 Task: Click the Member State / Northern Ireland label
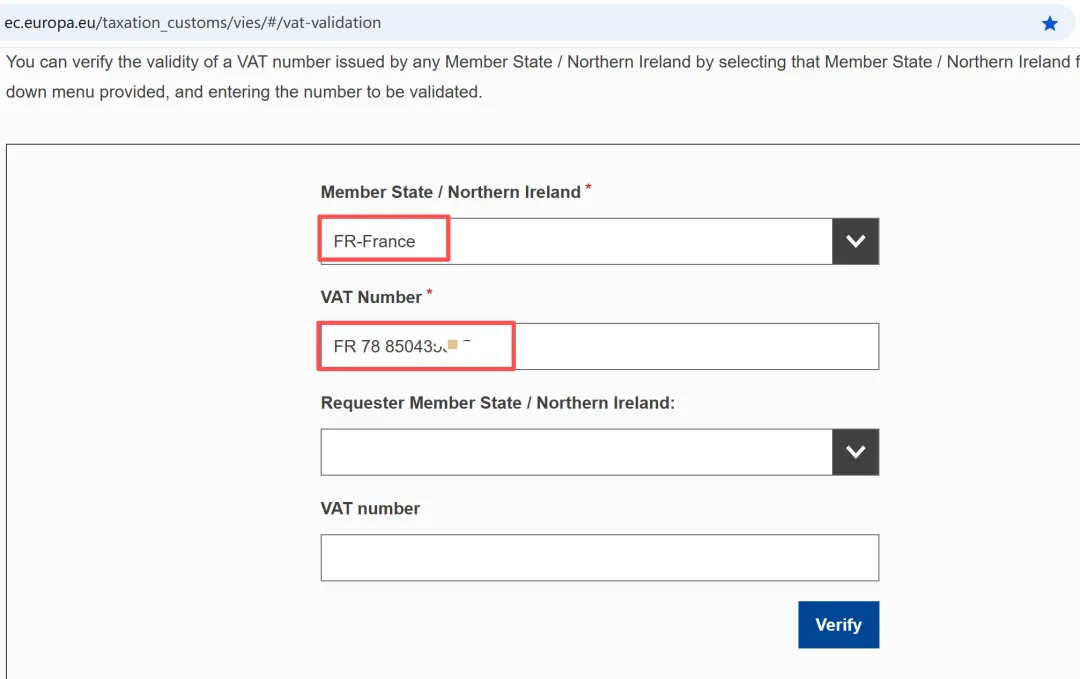[450, 192]
